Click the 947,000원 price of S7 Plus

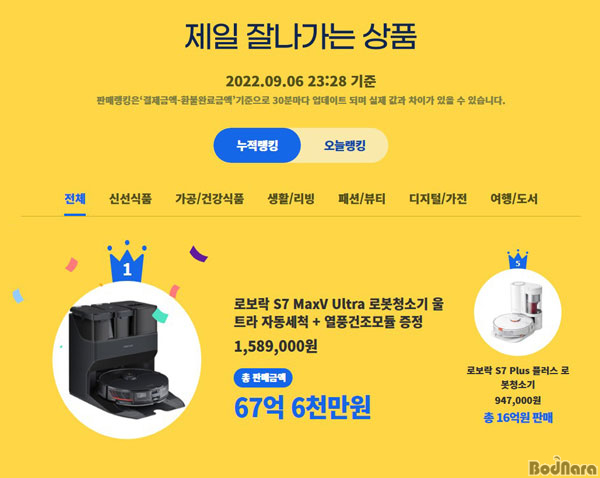pos(518,401)
